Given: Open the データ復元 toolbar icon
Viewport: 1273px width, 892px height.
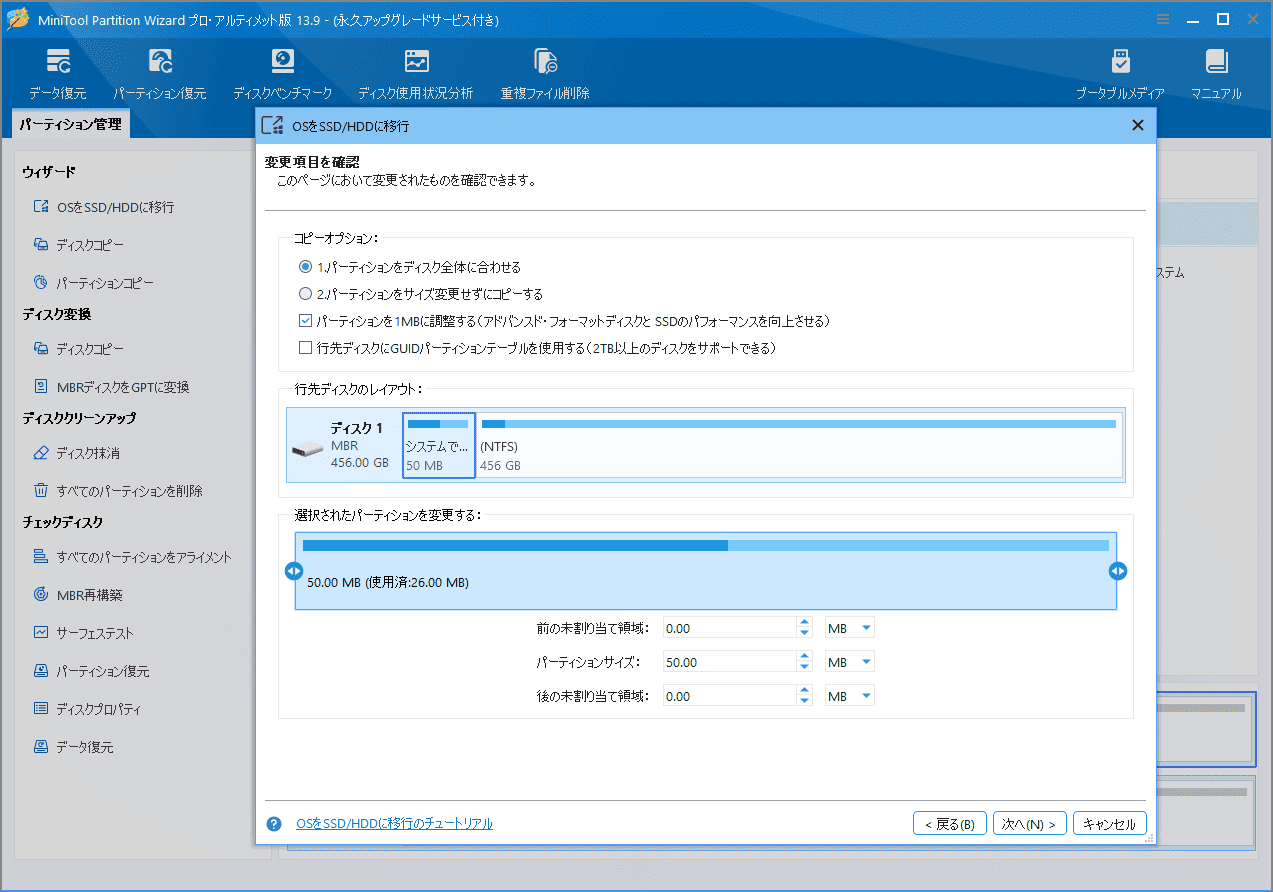Looking at the screenshot, I should coord(57,74).
